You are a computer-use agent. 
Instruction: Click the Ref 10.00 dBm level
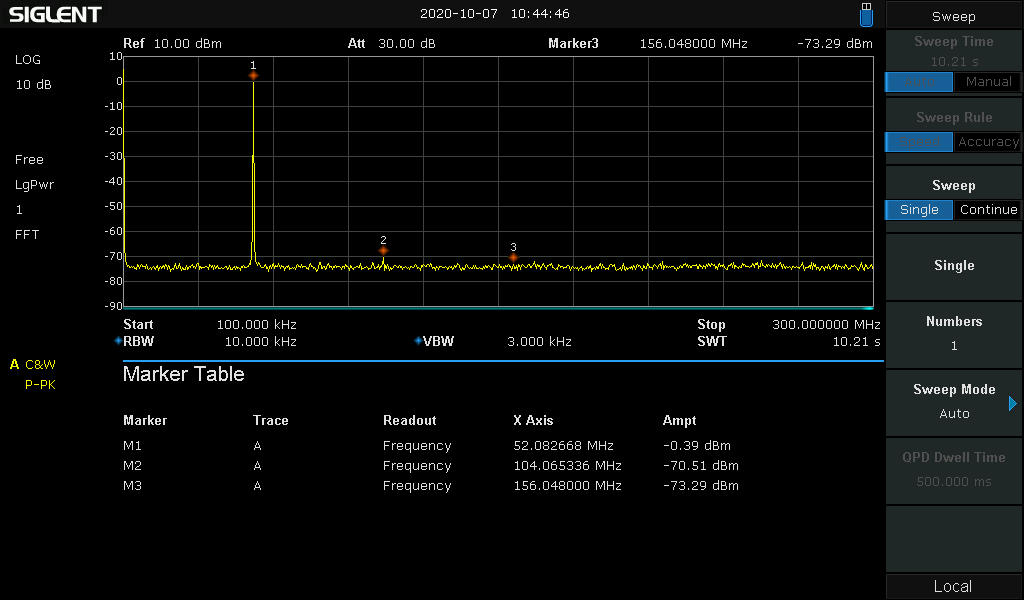(172, 44)
